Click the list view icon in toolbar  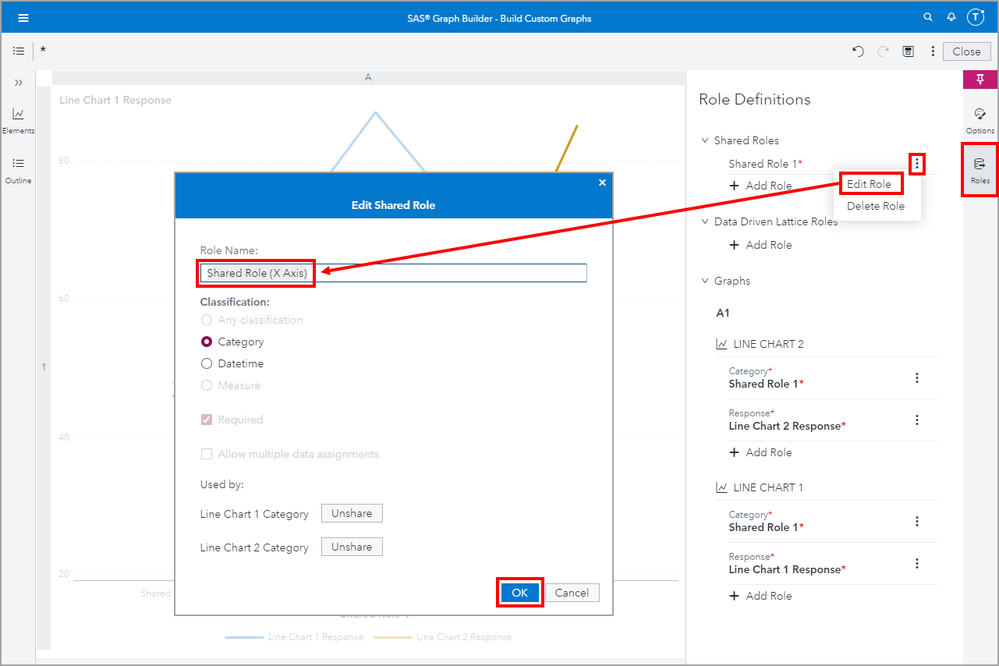pos(18,51)
